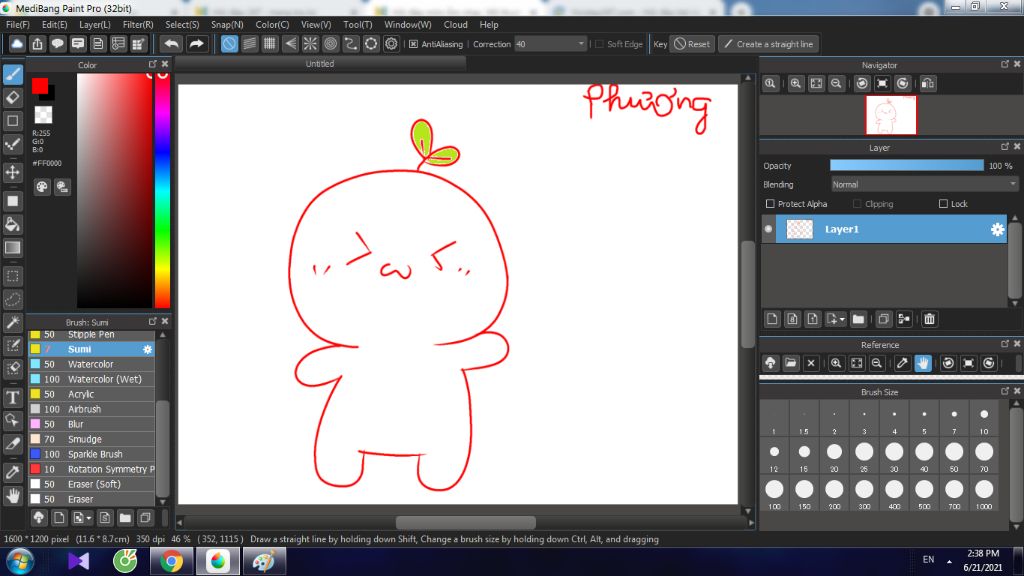The height and width of the screenshot is (576, 1024).
Task: Select the Move tool
Action: pos(13,172)
